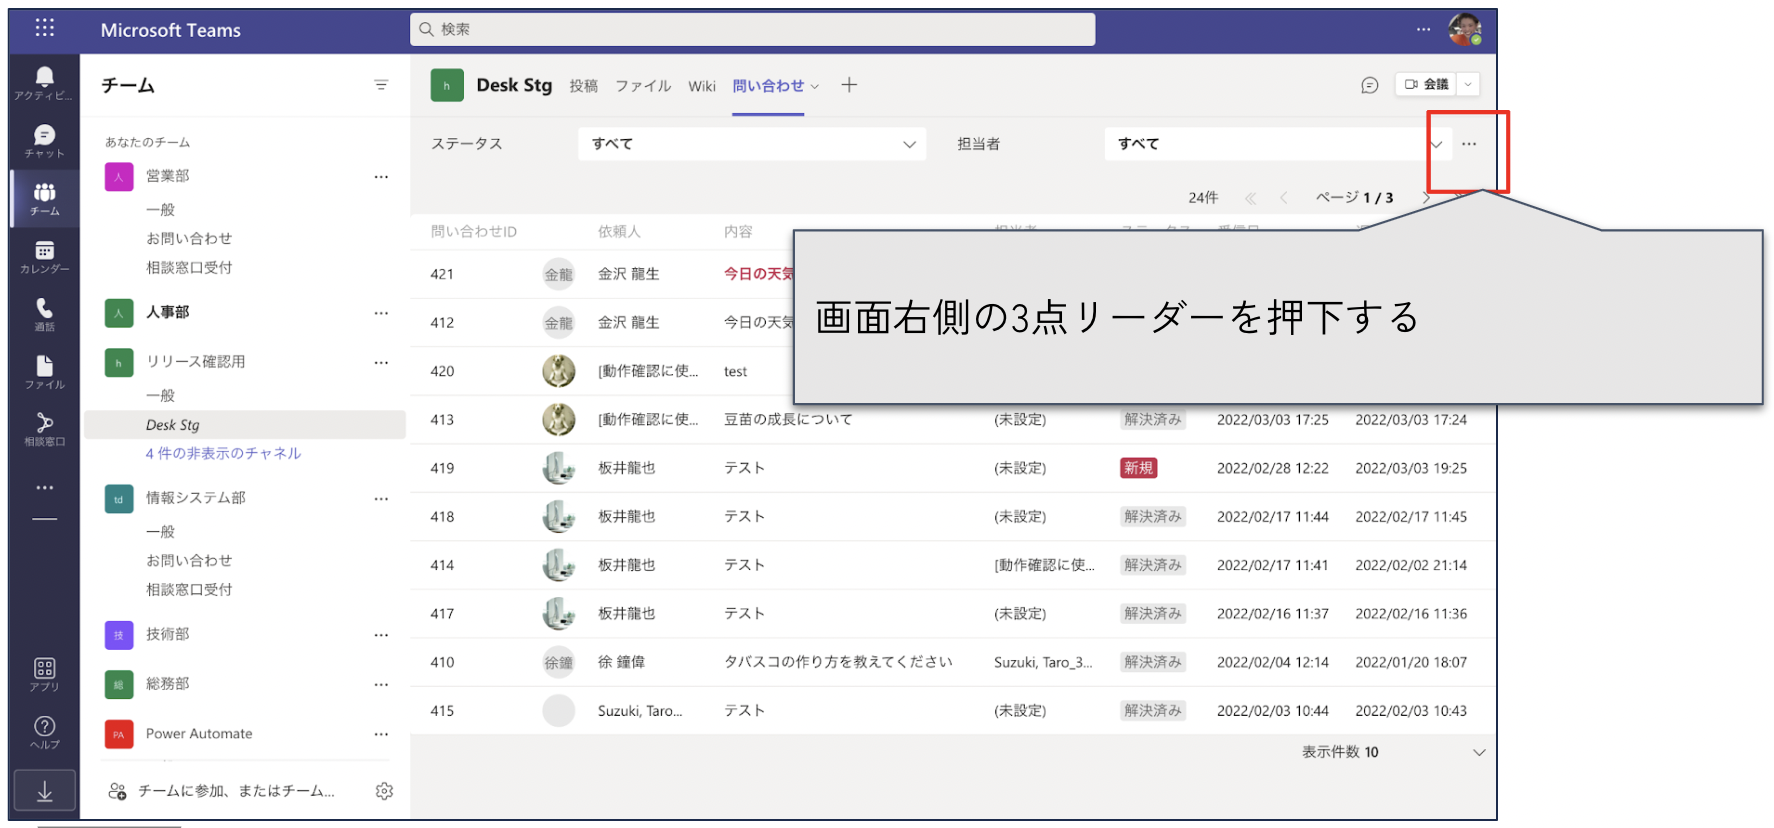Screen dimensions: 1774x828
Task: Open the test inquiry in row 420
Action: click(735, 371)
